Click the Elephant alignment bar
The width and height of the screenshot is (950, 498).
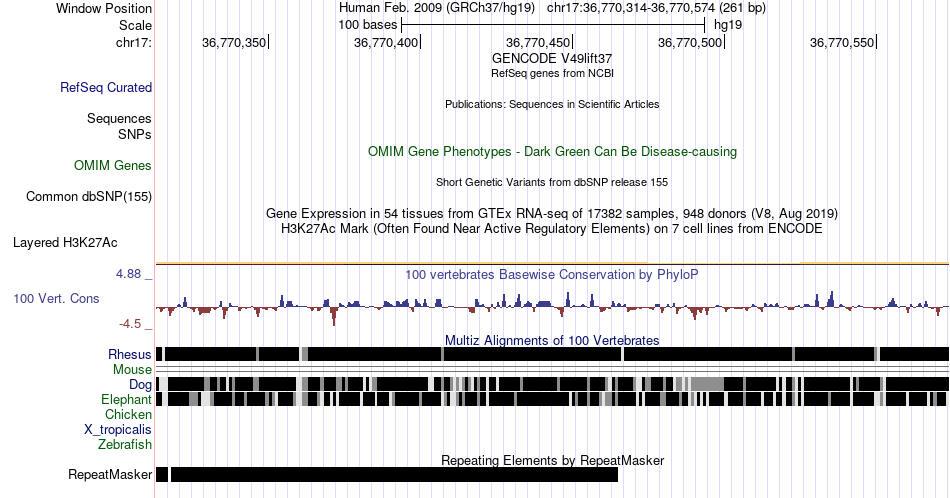click(553, 399)
